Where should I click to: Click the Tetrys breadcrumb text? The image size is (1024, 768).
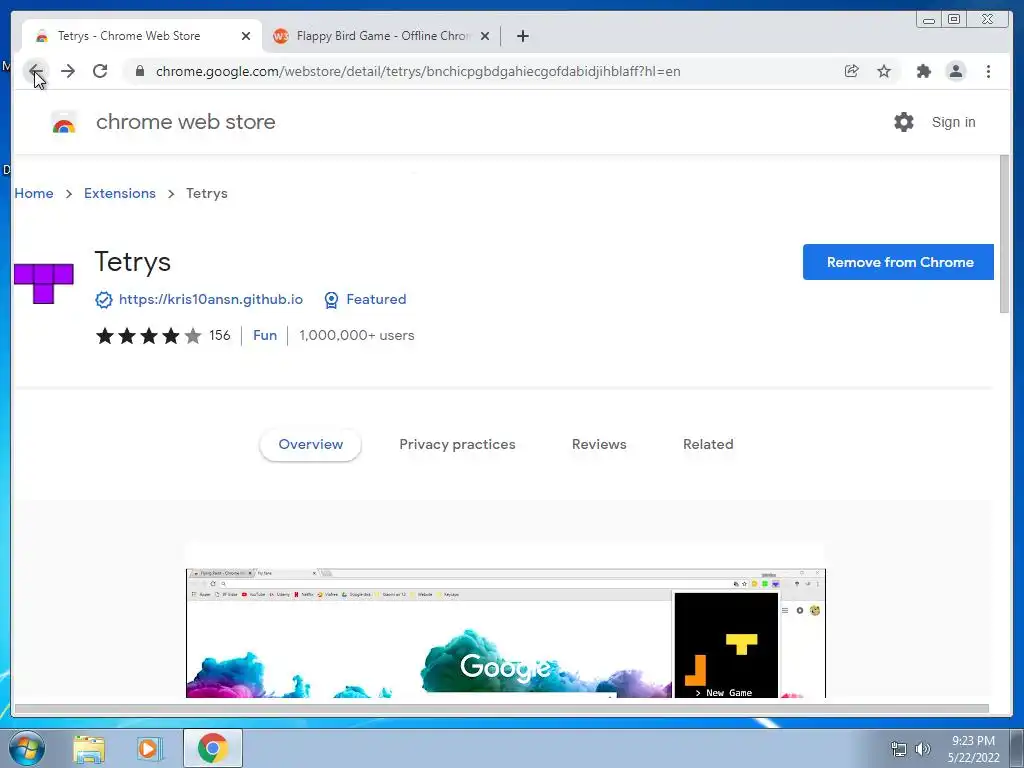pyautogui.click(x=206, y=193)
